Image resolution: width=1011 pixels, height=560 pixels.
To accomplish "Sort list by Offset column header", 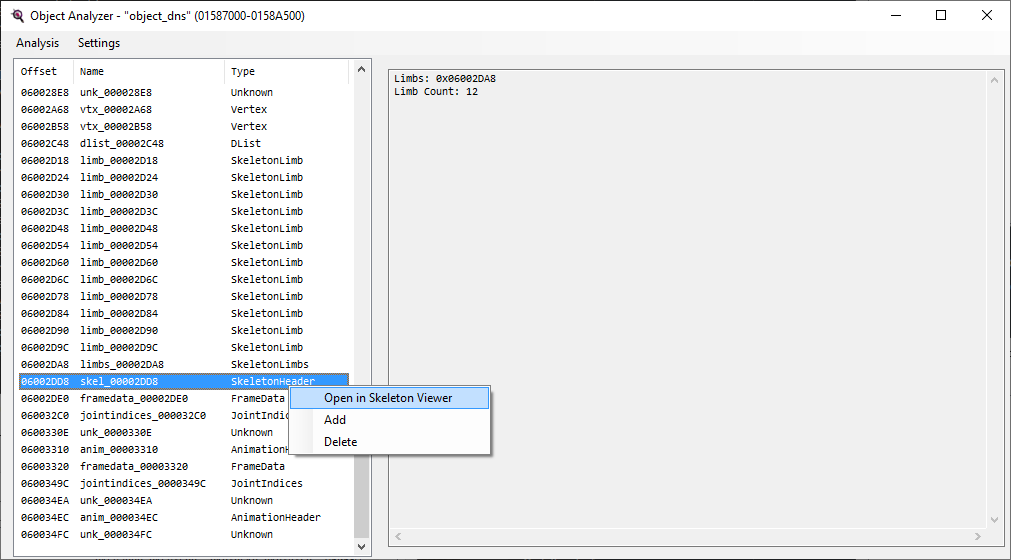I will 44,72.
